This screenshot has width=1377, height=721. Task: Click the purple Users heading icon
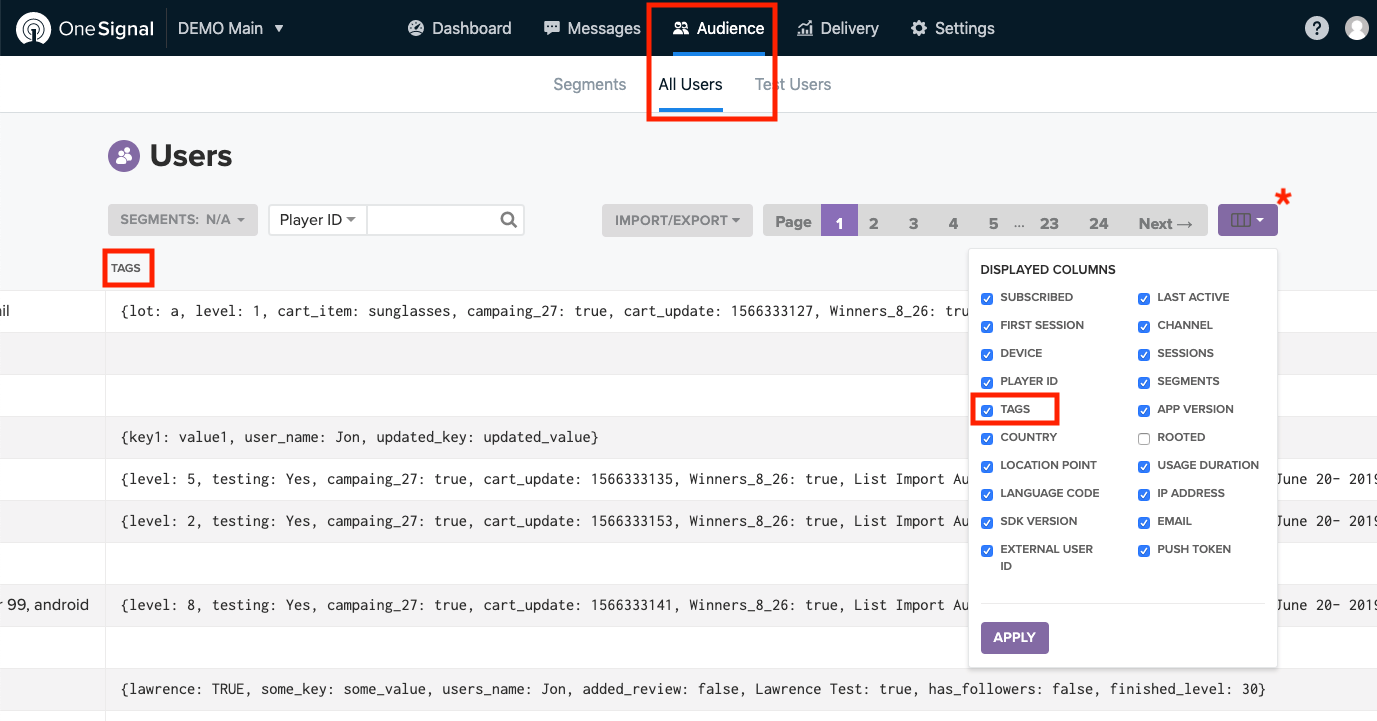[x=124, y=156]
